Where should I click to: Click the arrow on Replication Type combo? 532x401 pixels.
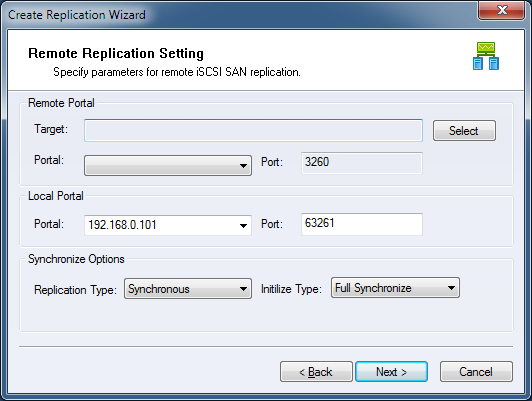(243, 289)
